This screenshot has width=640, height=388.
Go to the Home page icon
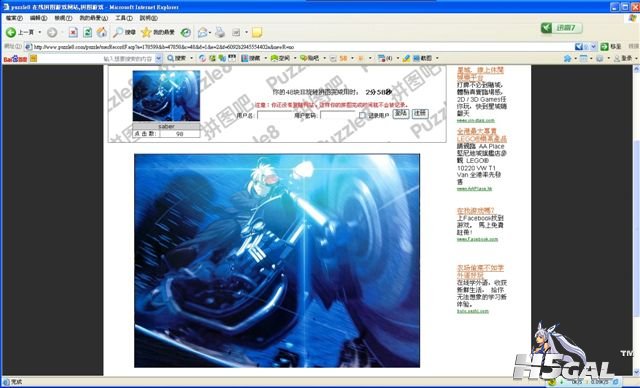[x=102, y=32]
